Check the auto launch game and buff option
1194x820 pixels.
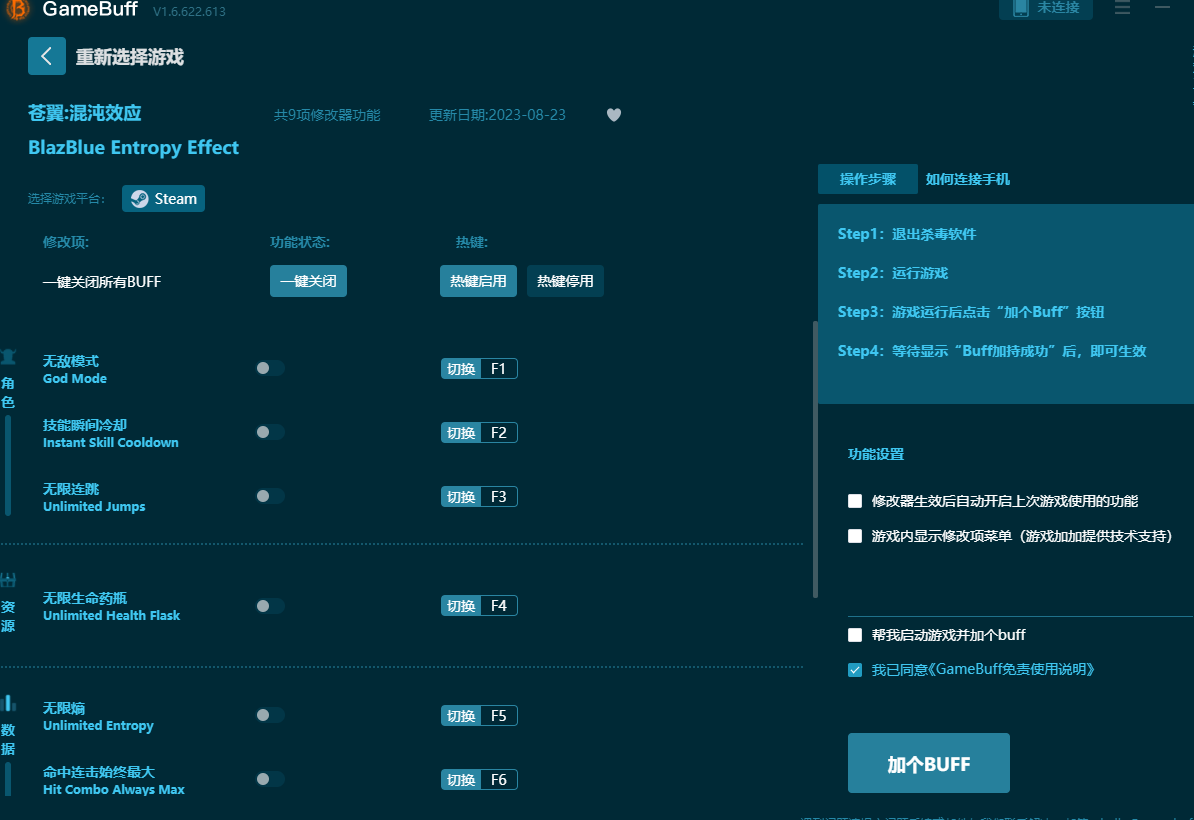[855, 635]
